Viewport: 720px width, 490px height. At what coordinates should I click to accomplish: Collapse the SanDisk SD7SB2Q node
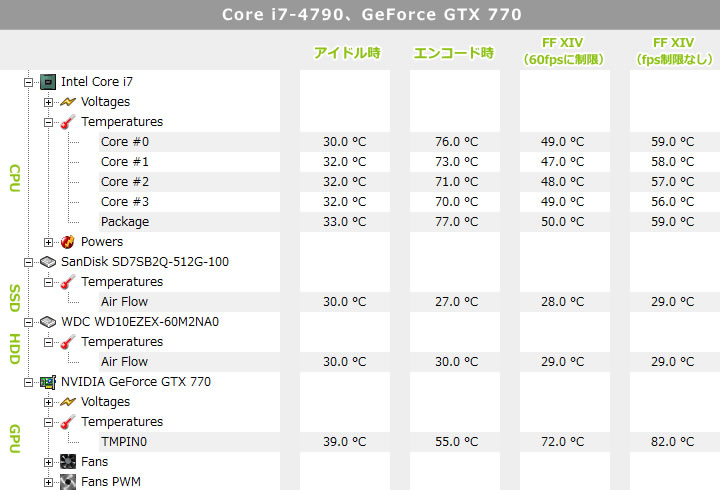pyautogui.click(x=28, y=262)
